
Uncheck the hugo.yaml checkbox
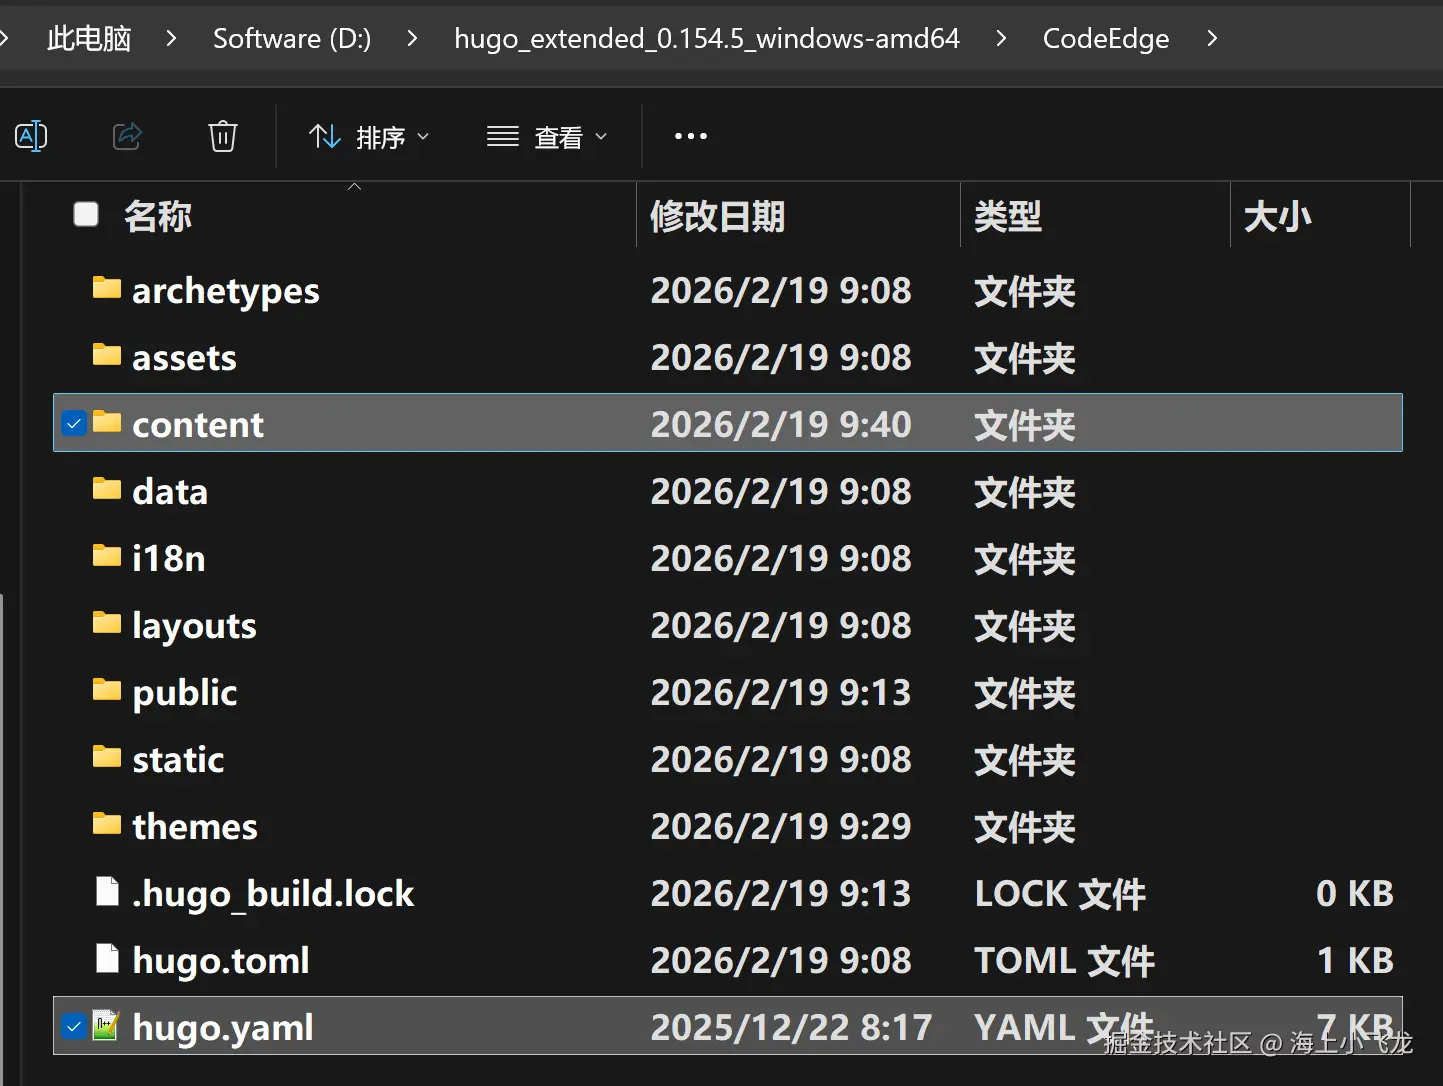(74, 1026)
